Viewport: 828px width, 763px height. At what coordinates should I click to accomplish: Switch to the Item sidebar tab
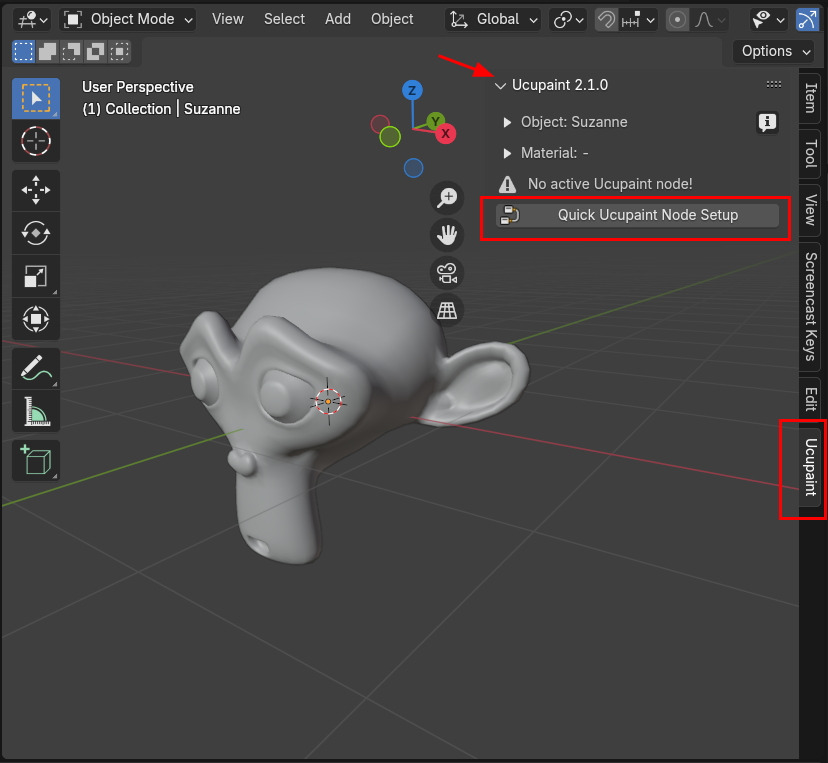[810, 98]
